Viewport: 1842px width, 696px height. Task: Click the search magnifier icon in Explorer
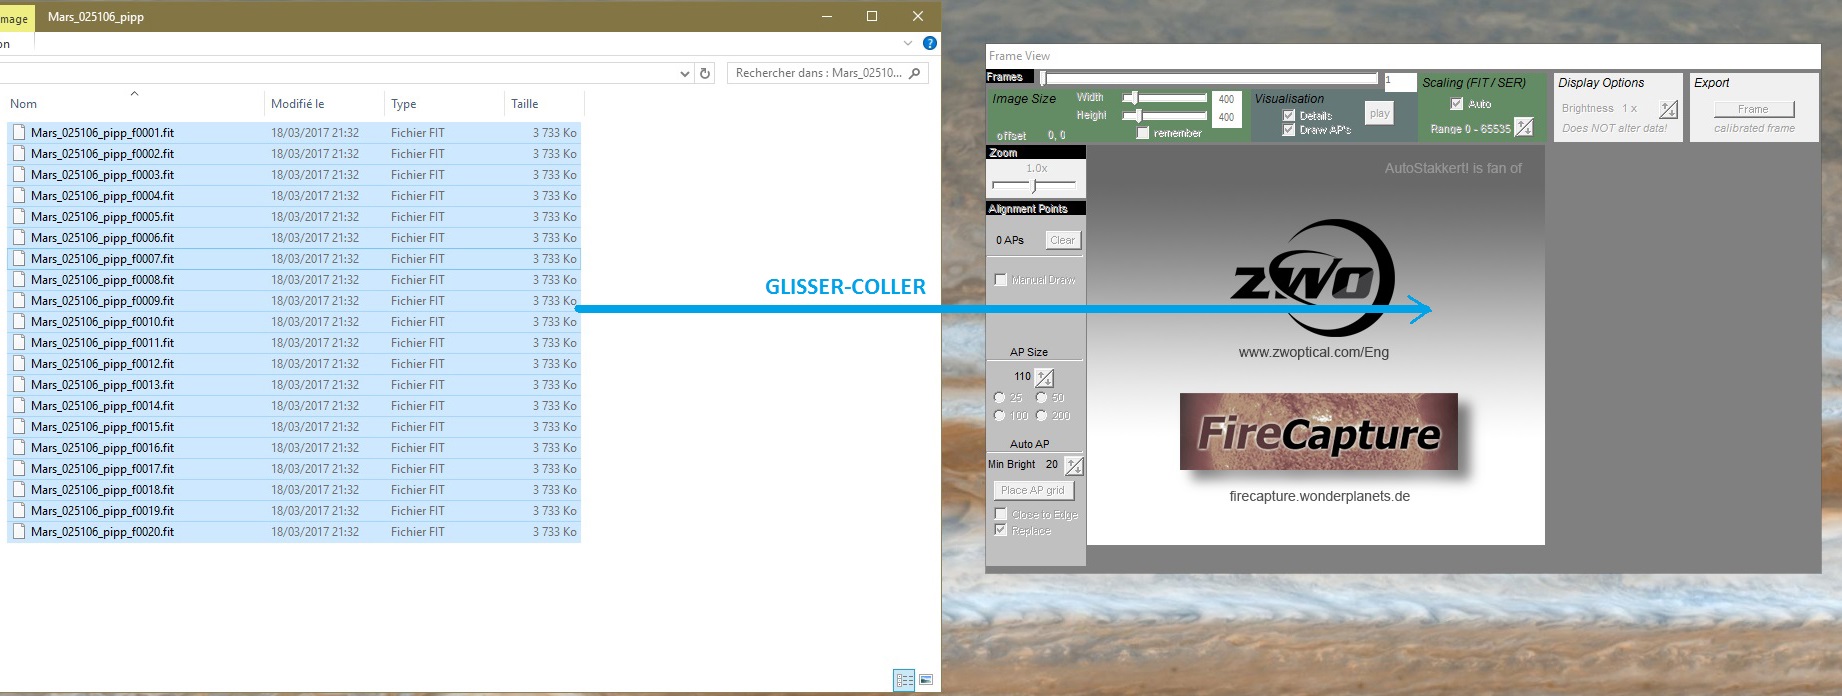pyautogui.click(x=914, y=73)
